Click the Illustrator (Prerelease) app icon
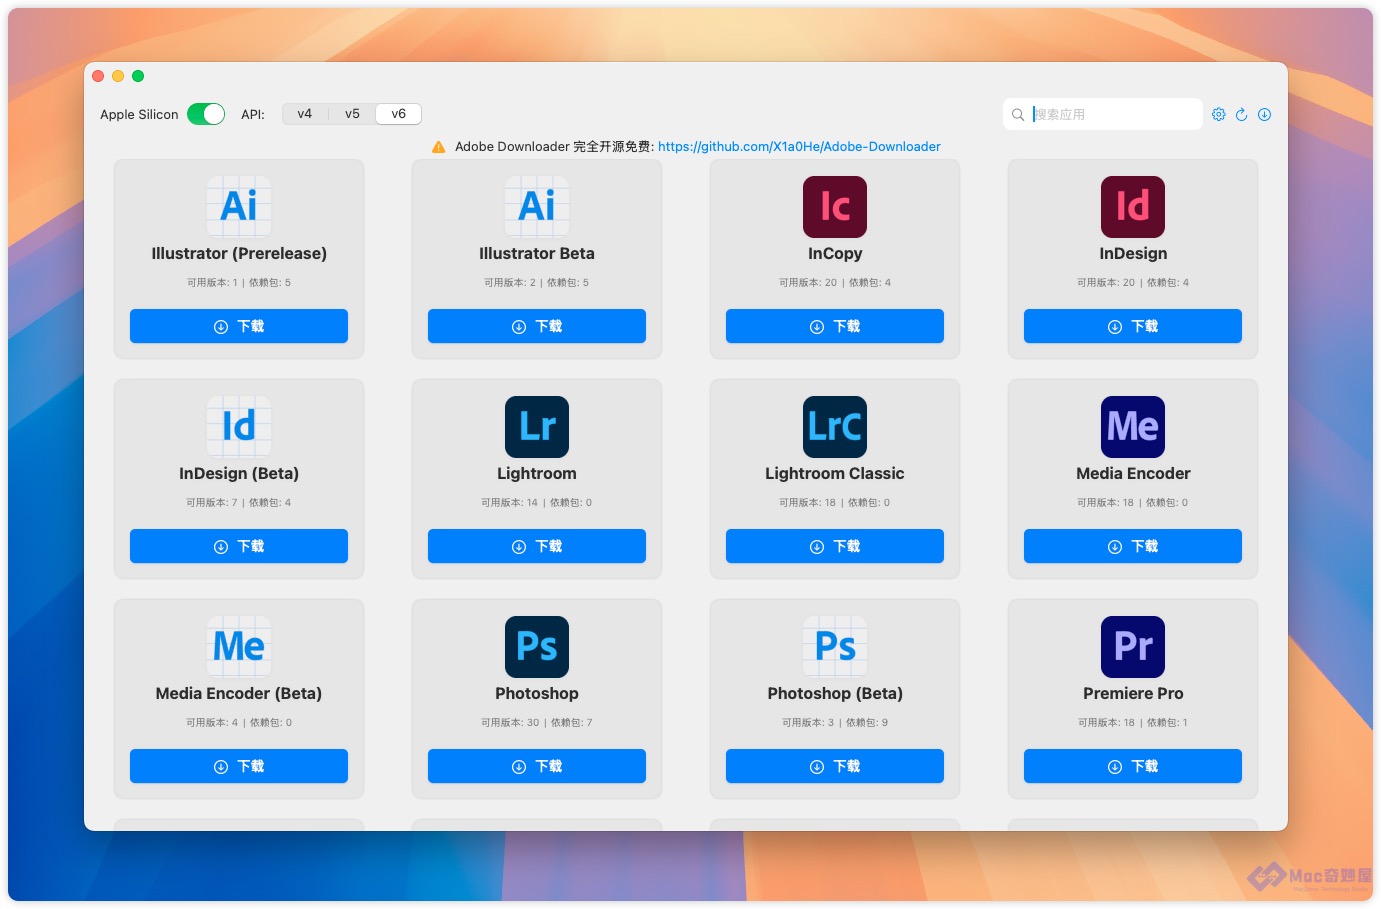Image resolution: width=1381 pixels, height=909 pixels. pyautogui.click(x=239, y=207)
